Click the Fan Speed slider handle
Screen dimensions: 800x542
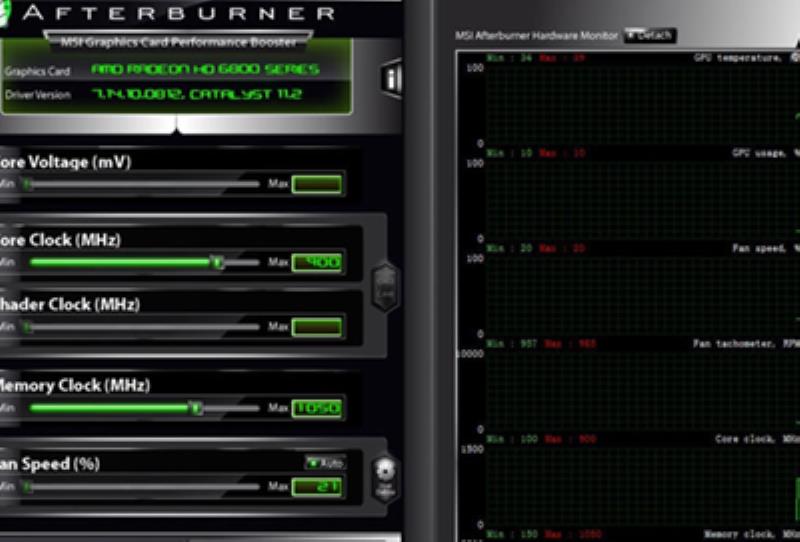click(28, 487)
